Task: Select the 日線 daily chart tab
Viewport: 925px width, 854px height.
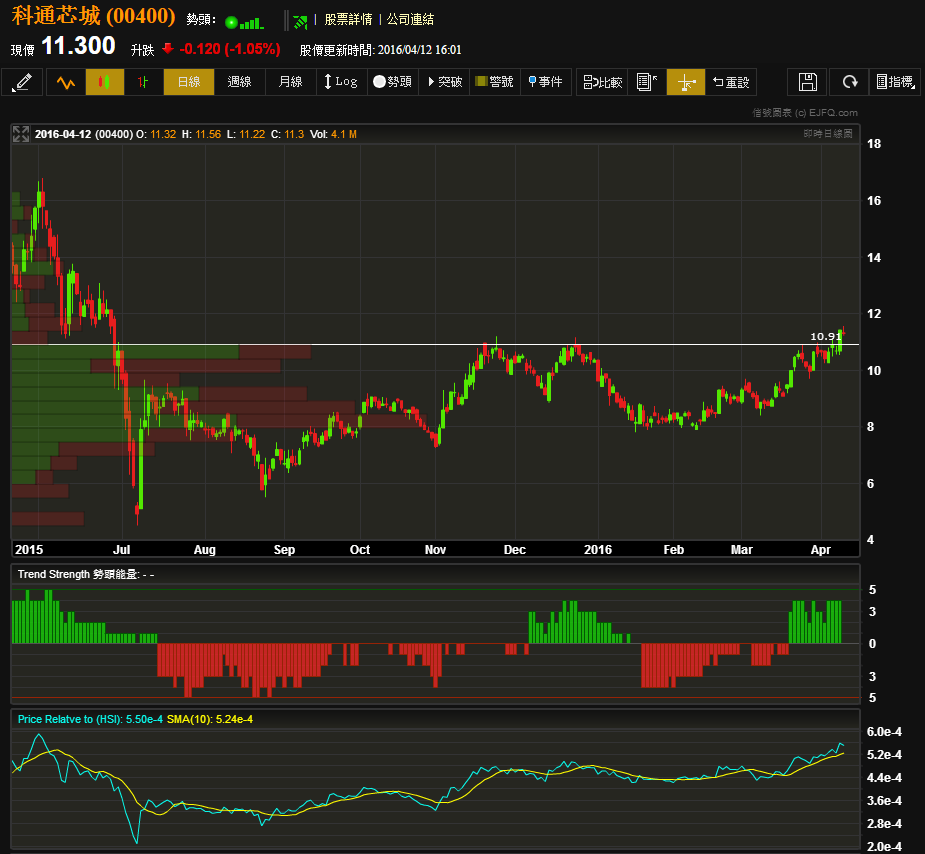Action: pyautogui.click(x=189, y=82)
